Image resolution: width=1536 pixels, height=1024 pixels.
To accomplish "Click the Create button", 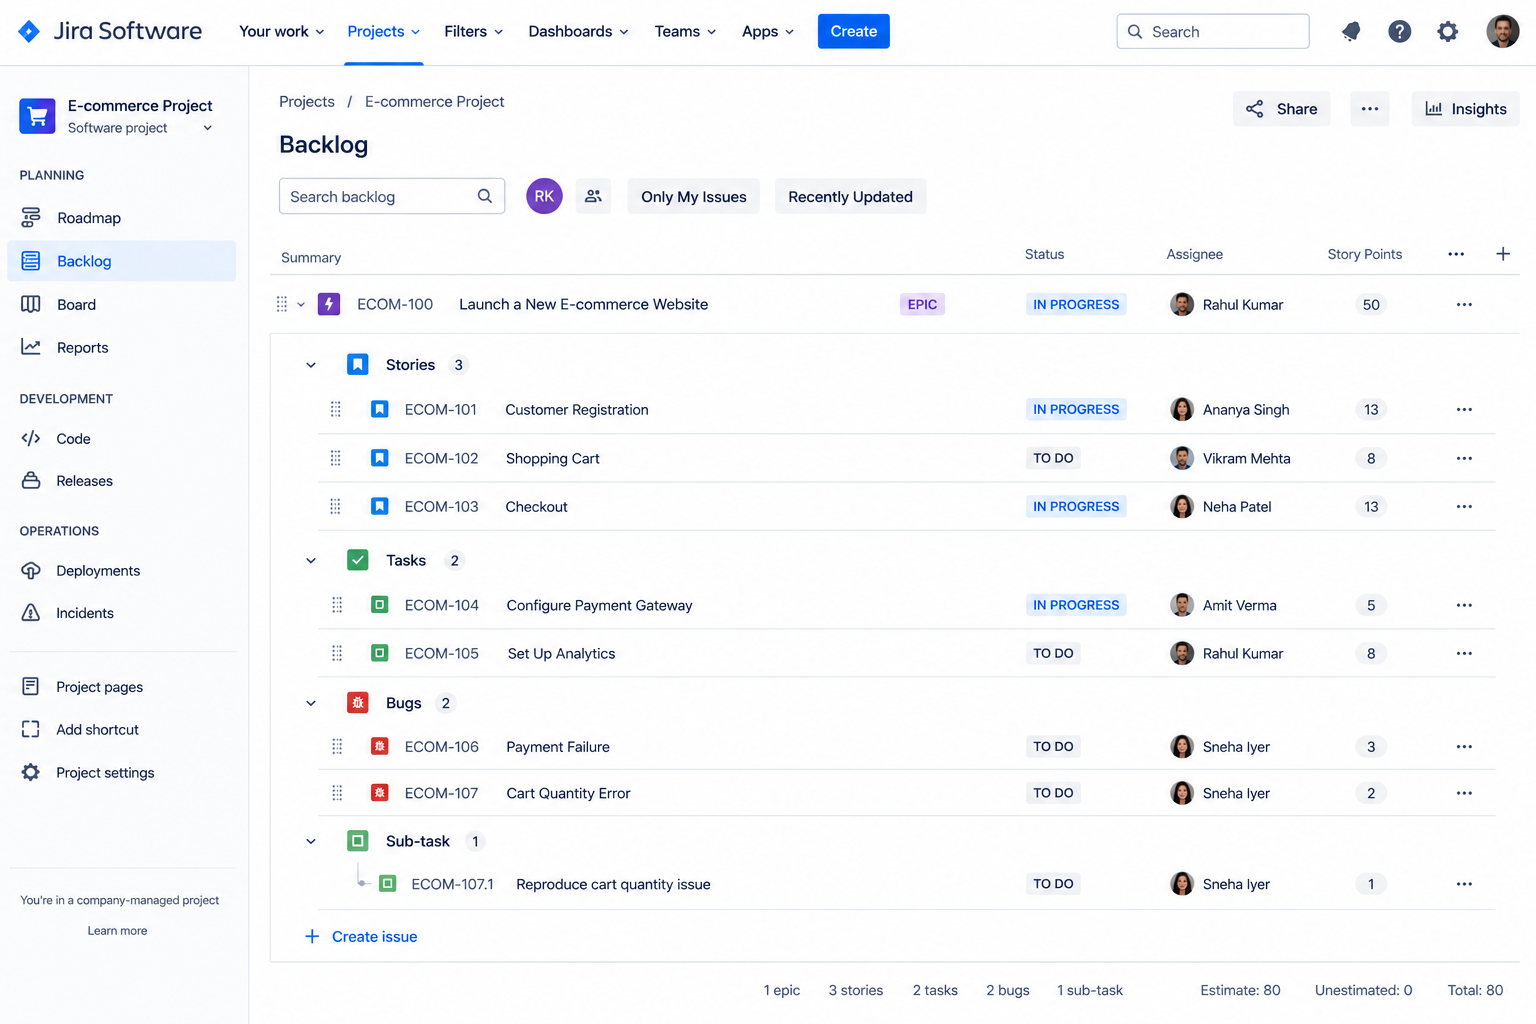I will coord(853,31).
